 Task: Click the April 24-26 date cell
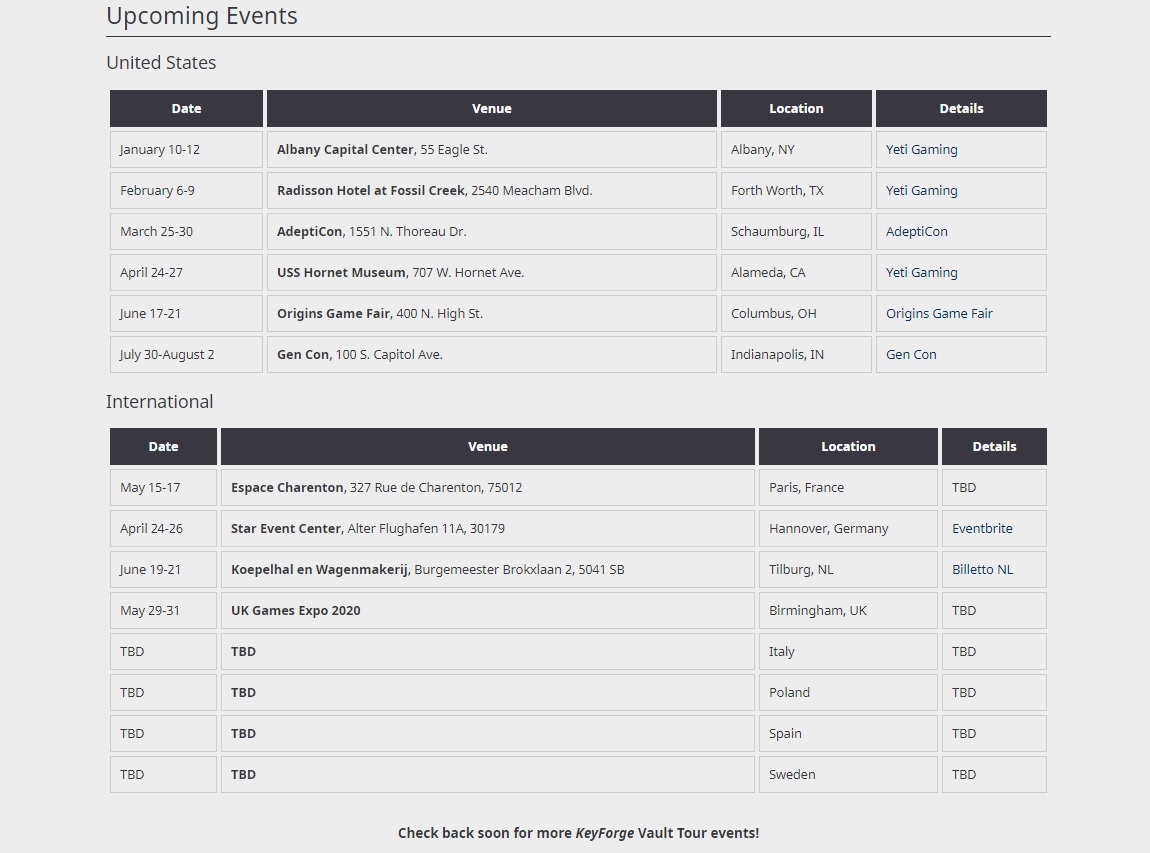point(164,529)
